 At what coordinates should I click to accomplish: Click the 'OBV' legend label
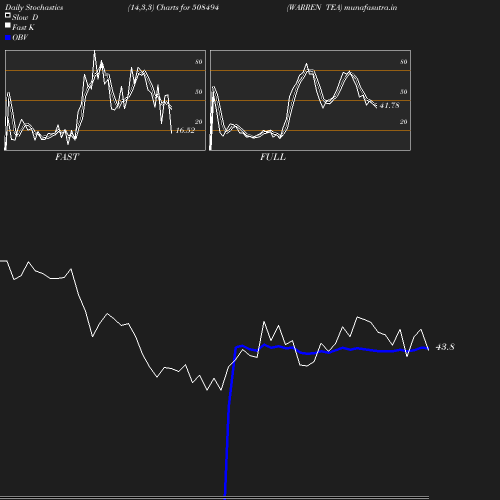coord(20,37)
